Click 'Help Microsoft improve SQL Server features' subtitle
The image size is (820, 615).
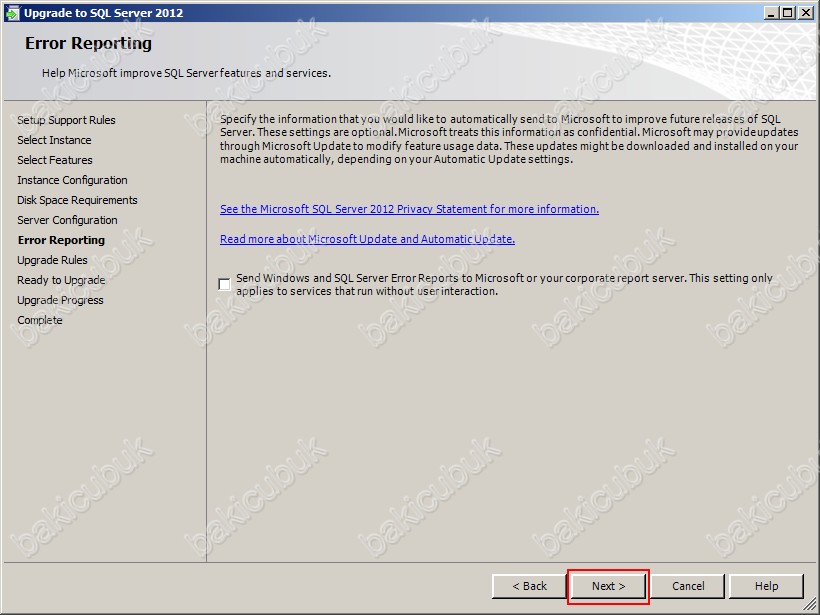[186, 73]
